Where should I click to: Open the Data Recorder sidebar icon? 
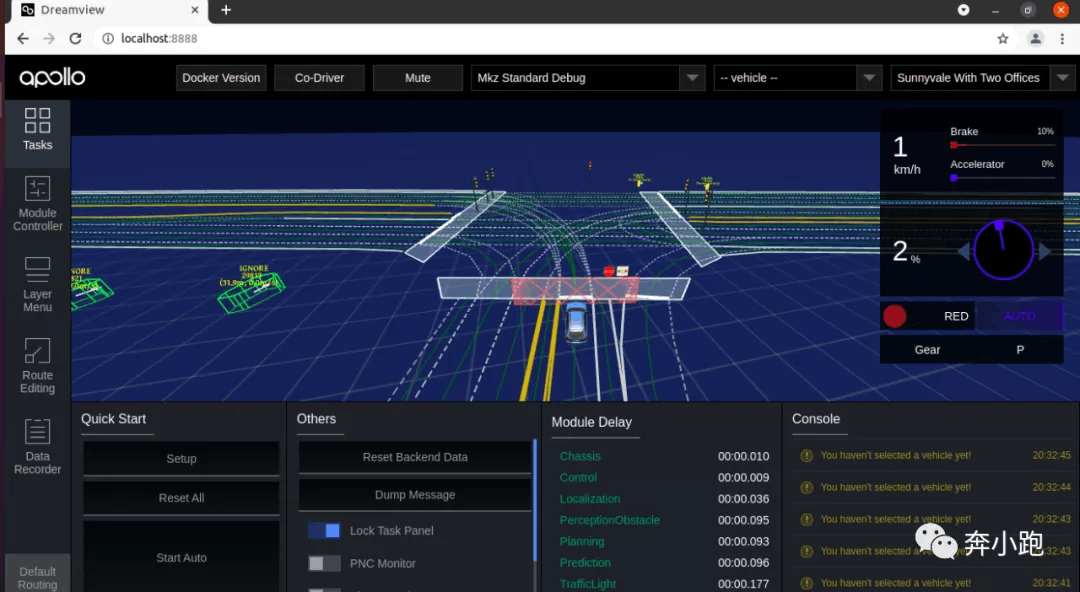tap(37, 447)
